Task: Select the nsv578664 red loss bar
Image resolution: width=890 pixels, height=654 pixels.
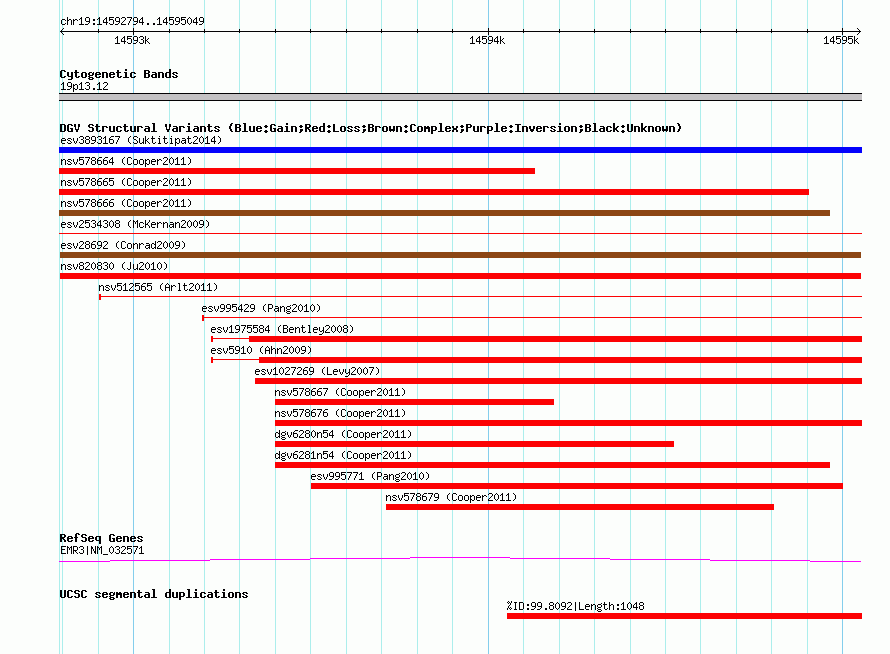Action: coord(297,171)
